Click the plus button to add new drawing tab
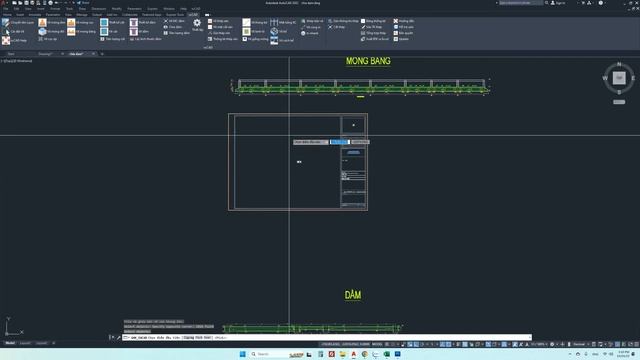The height and width of the screenshot is (360, 640). [102, 54]
